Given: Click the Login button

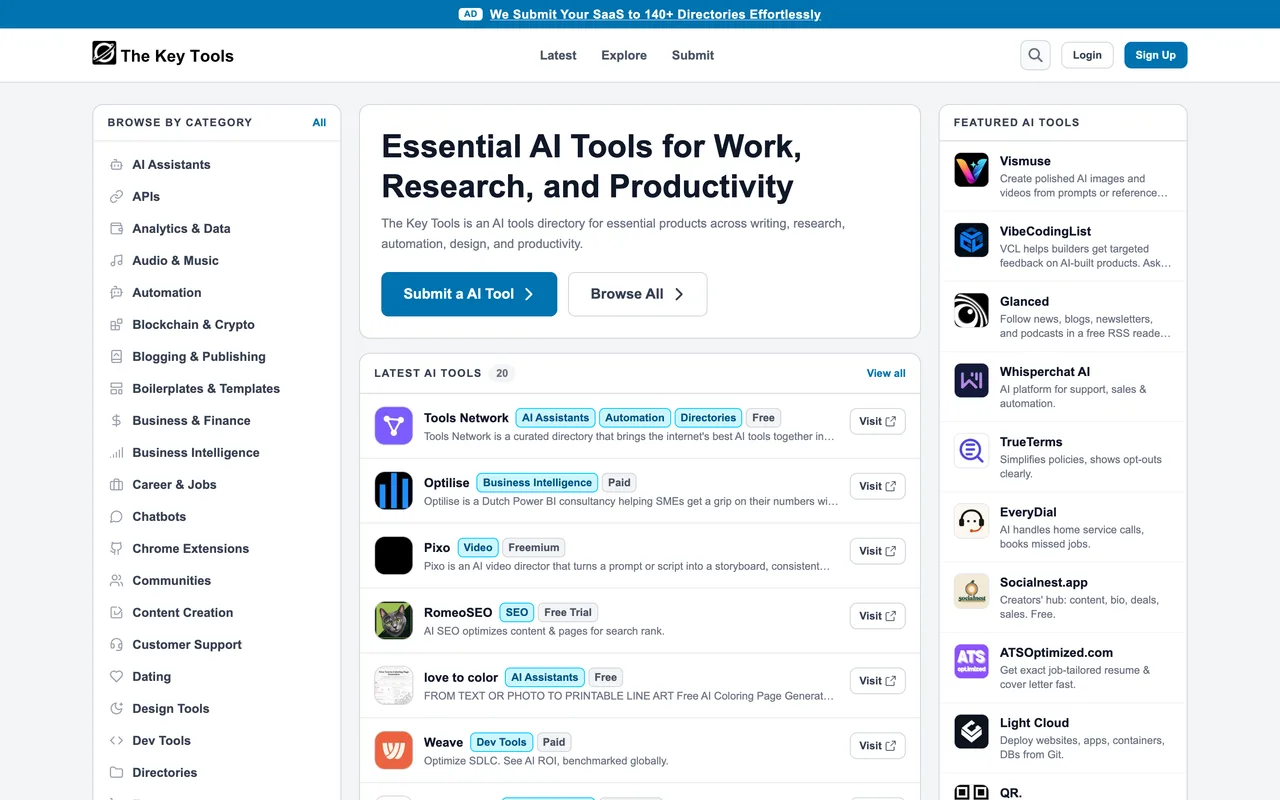Looking at the screenshot, I should [x=1087, y=55].
